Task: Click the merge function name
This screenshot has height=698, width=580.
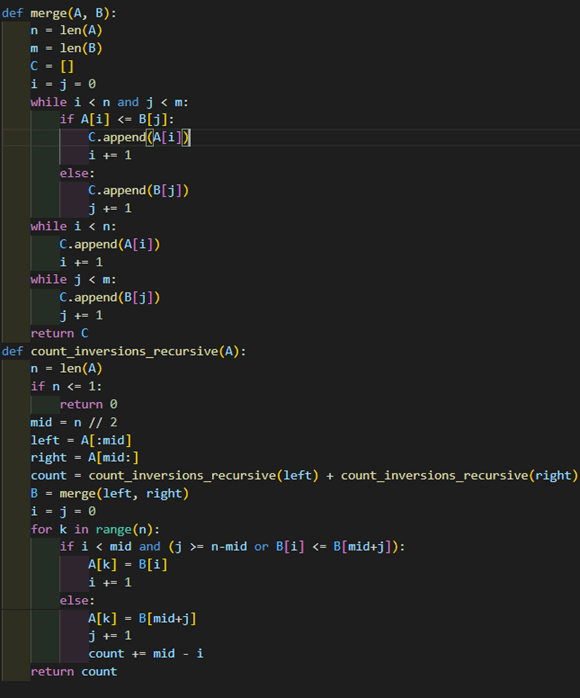Action: point(49,13)
